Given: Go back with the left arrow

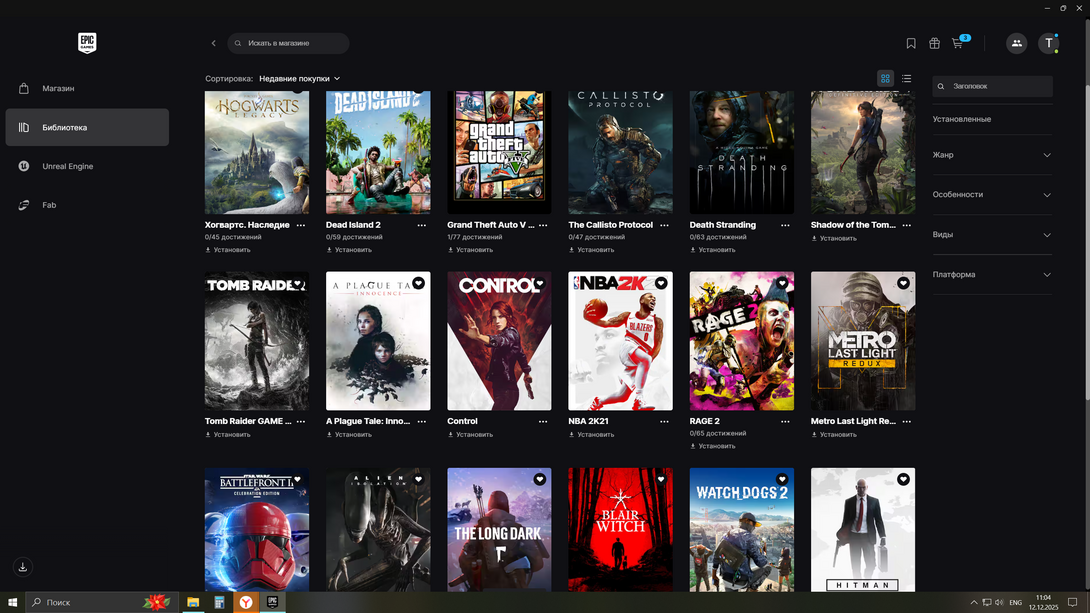Looking at the screenshot, I should click(213, 43).
